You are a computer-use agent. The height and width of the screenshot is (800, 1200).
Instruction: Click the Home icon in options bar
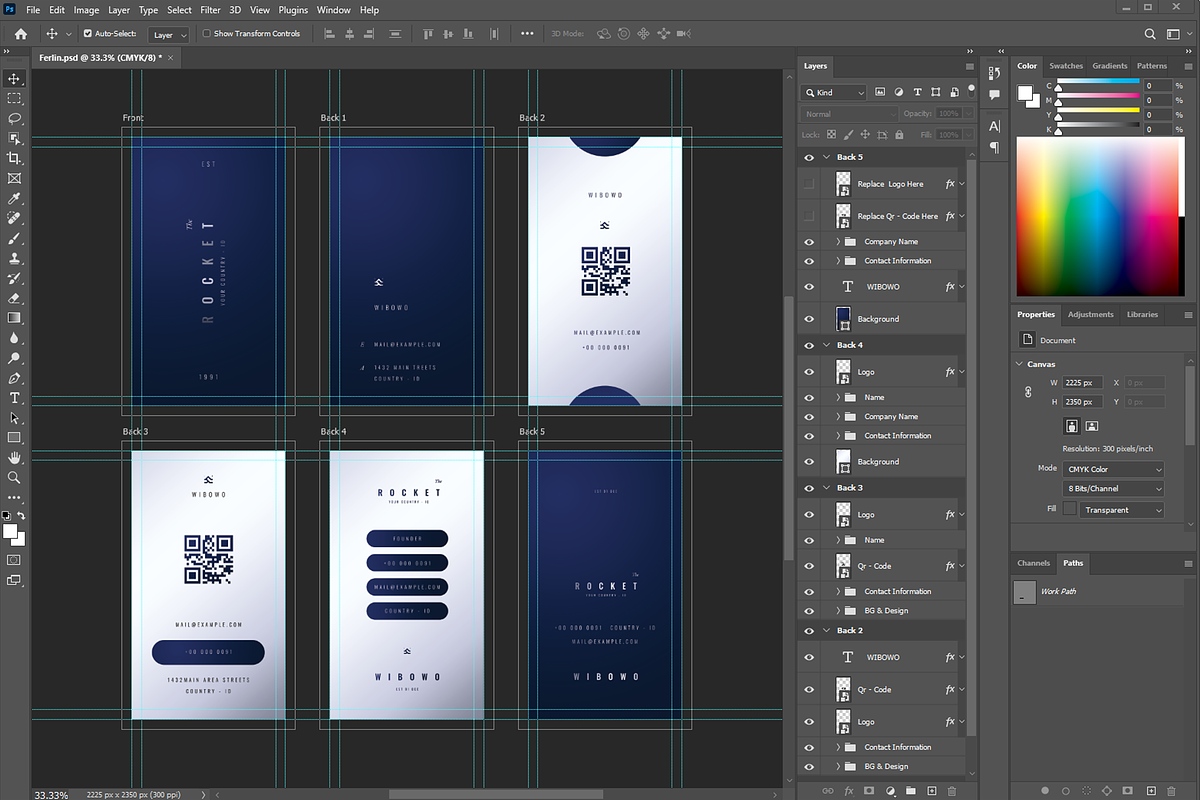(21, 34)
